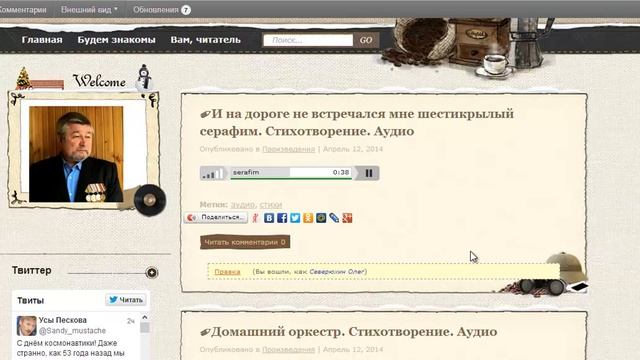Open Обновления 7 in the admin bar
Viewport: 640px width, 360px height.
(x=162, y=9)
